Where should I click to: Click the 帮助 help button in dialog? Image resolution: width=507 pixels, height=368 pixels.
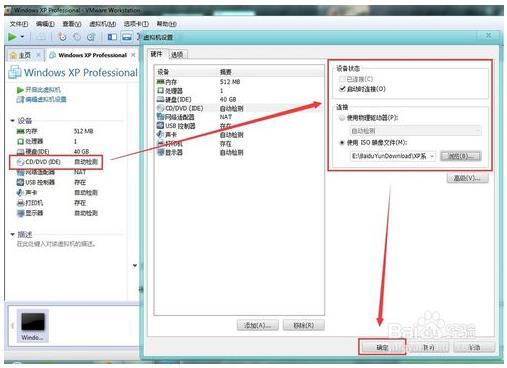[474, 348]
